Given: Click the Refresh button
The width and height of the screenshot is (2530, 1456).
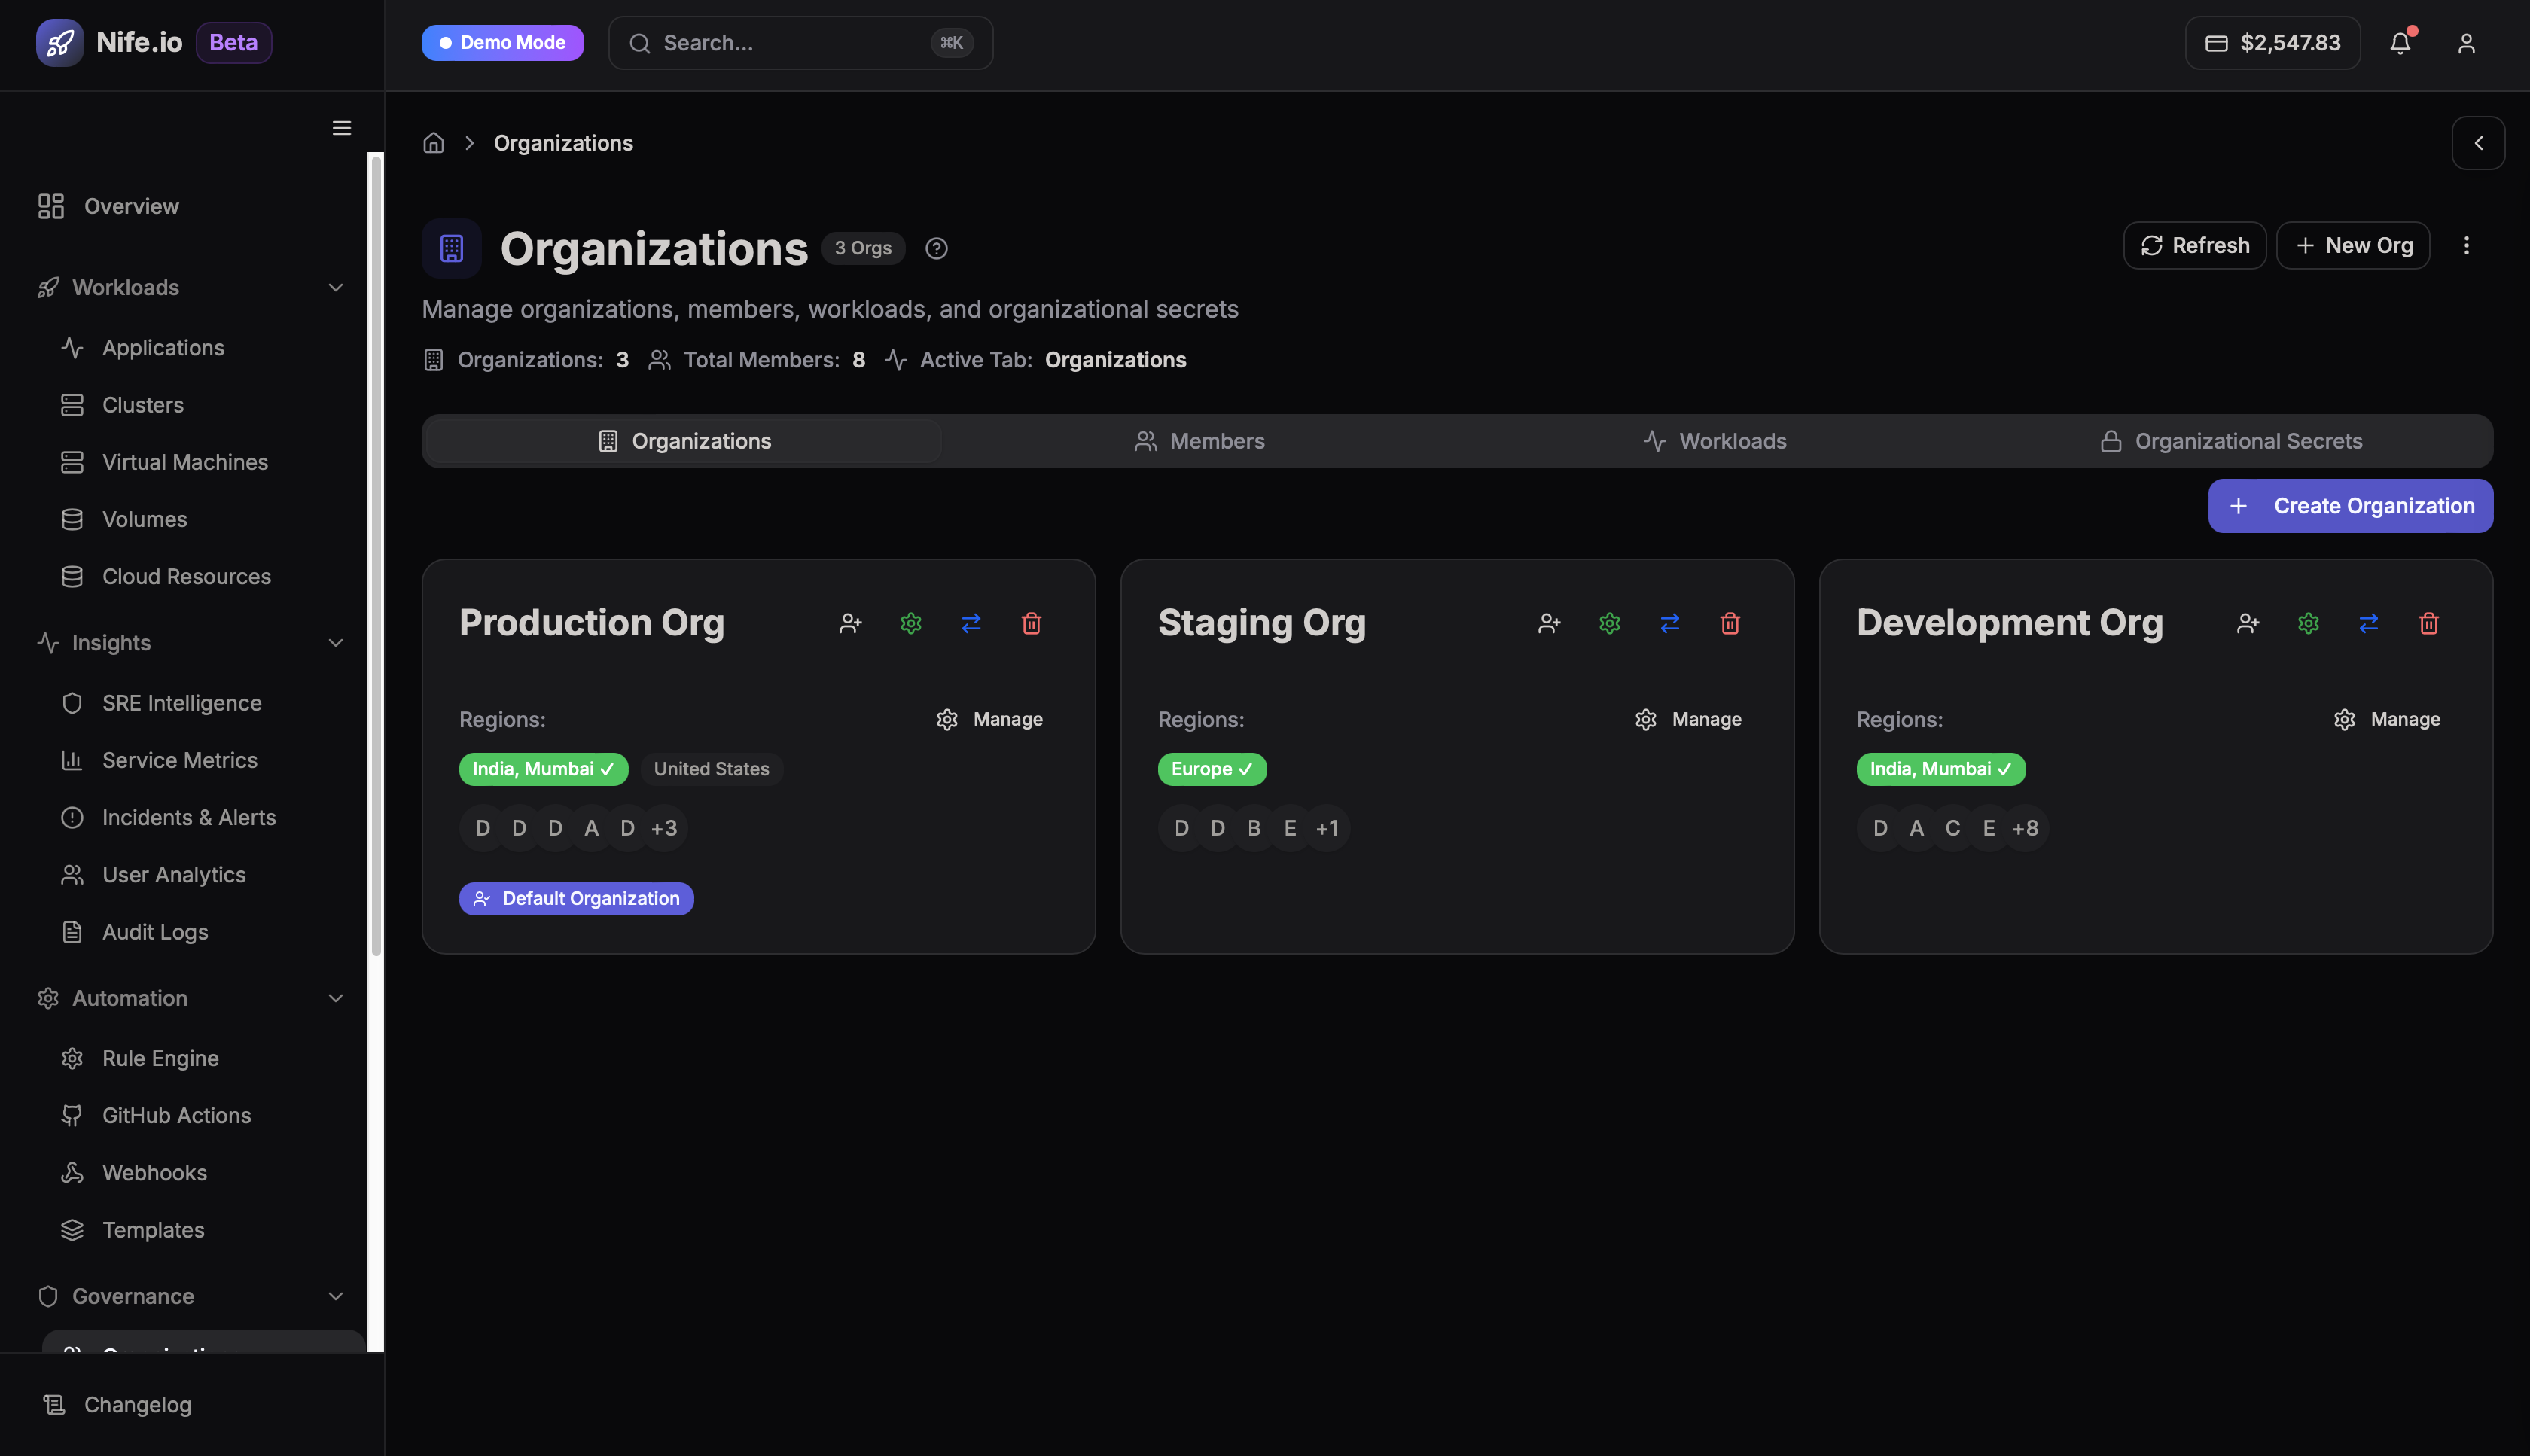Looking at the screenshot, I should pyautogui.click(x=2194, y=245).
